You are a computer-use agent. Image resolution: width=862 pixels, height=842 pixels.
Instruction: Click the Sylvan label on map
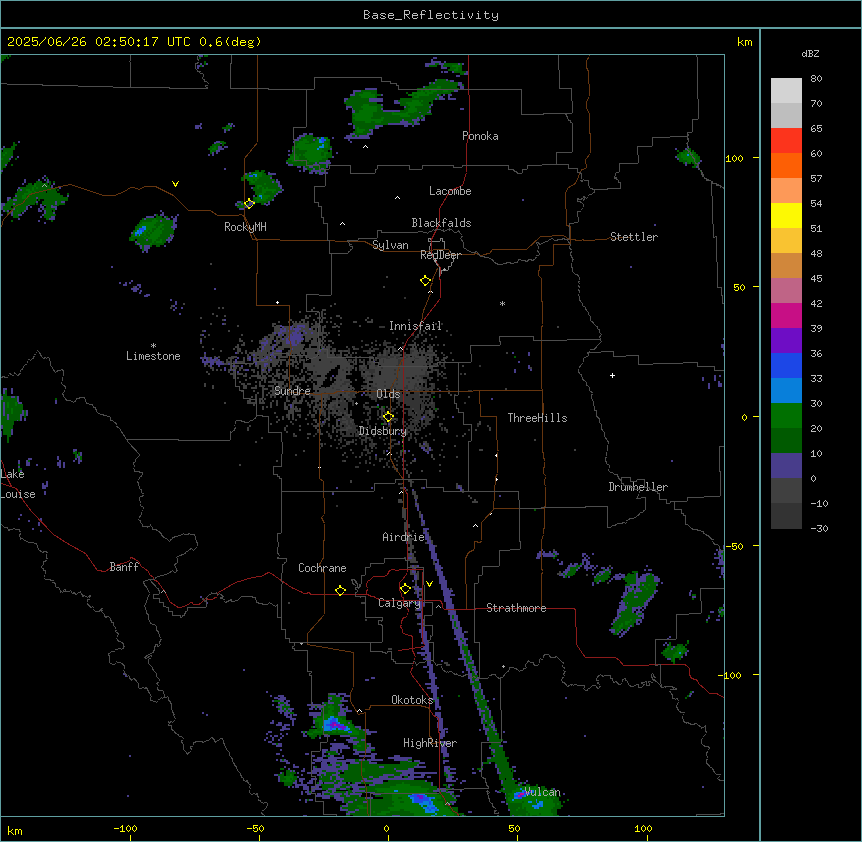[x=390, y=245]
